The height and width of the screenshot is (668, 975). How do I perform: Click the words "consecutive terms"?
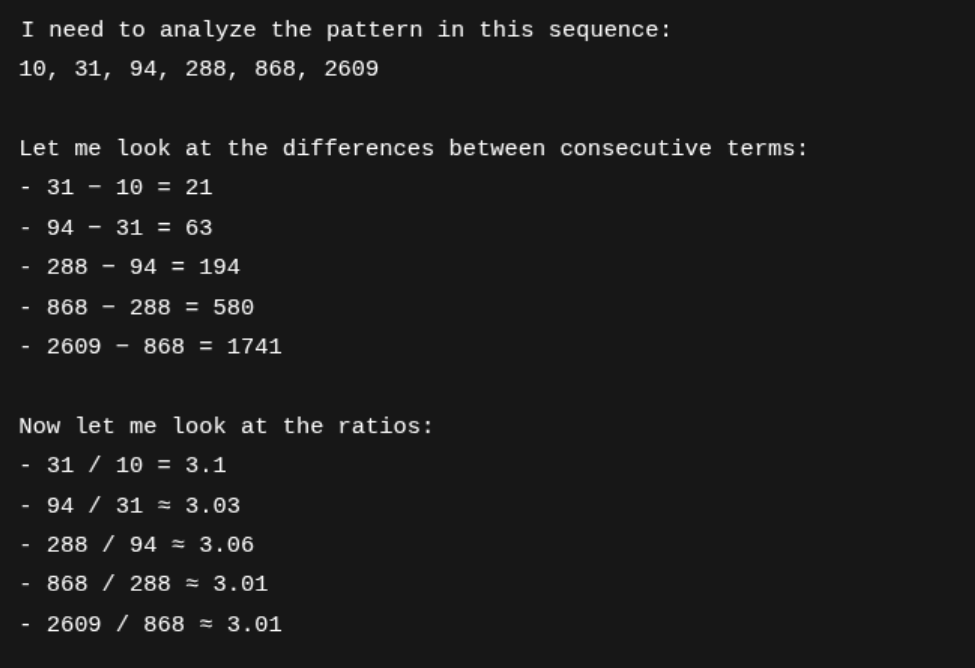[682, 149]
